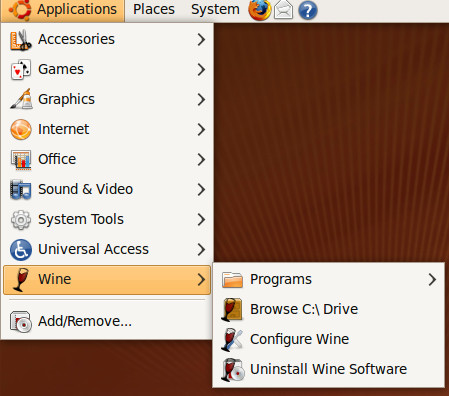Choose Uninstall Wine Software
Screen dimensions: 449x396
329,369
